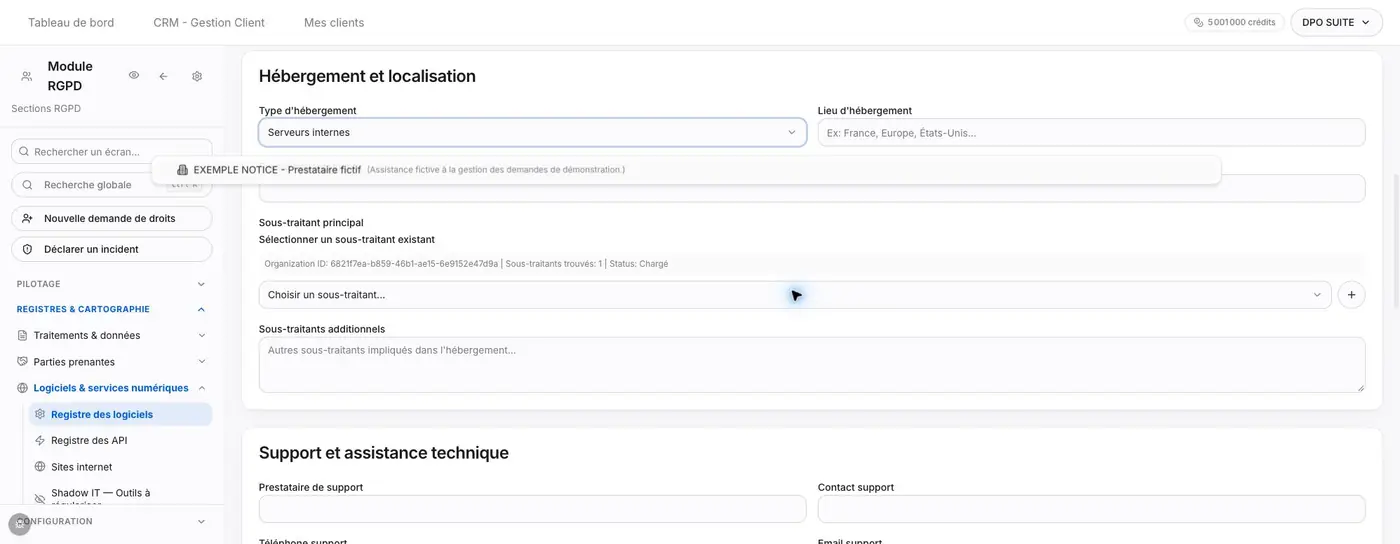Go to the CRM - Gestion Client tab
Image resolution: width=1400 pixels, height=544 pixels.
coord(209,22)
